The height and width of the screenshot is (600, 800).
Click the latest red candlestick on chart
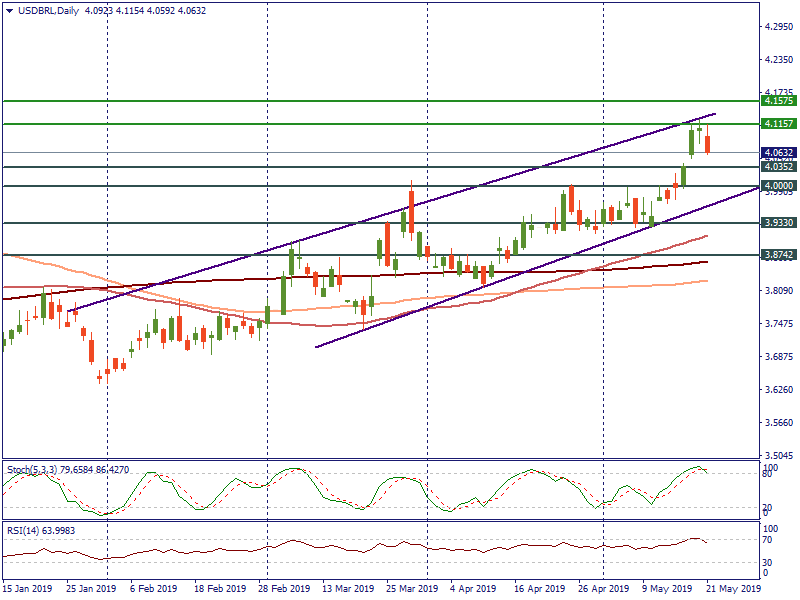708,144
